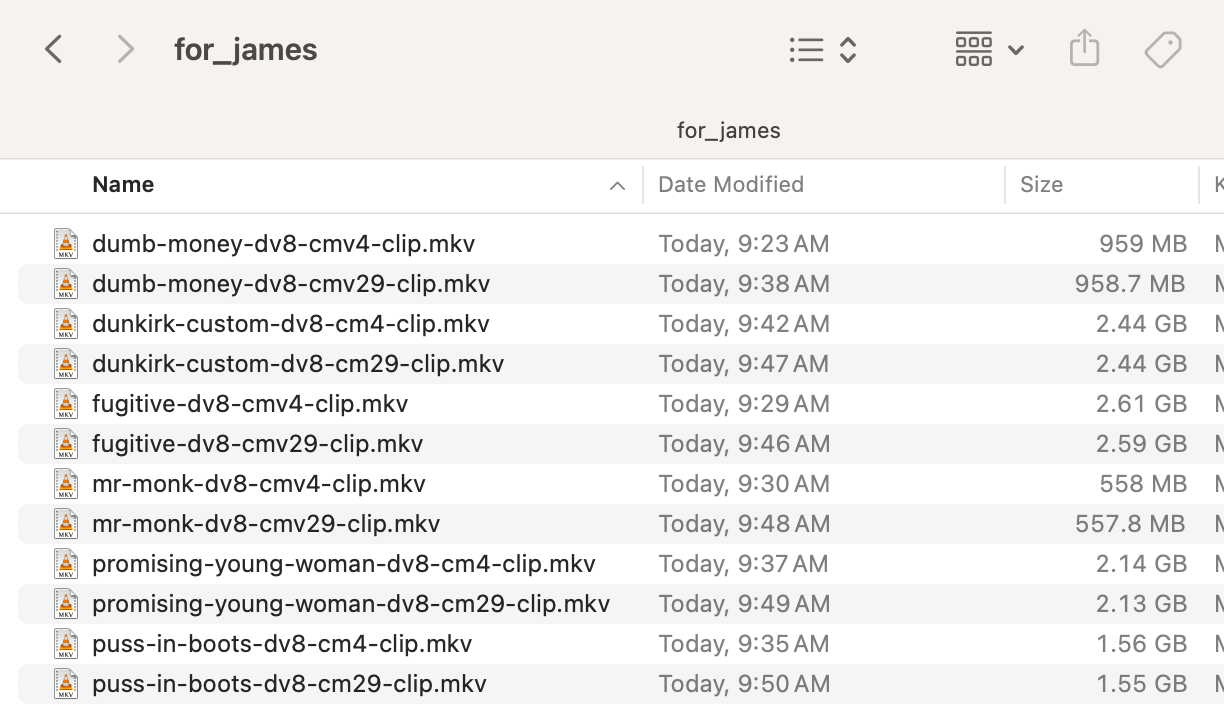Viewport: 1224px width, 716px height.
Task: Click the 958.7 MB size value
Action: tap(1130, 283)
